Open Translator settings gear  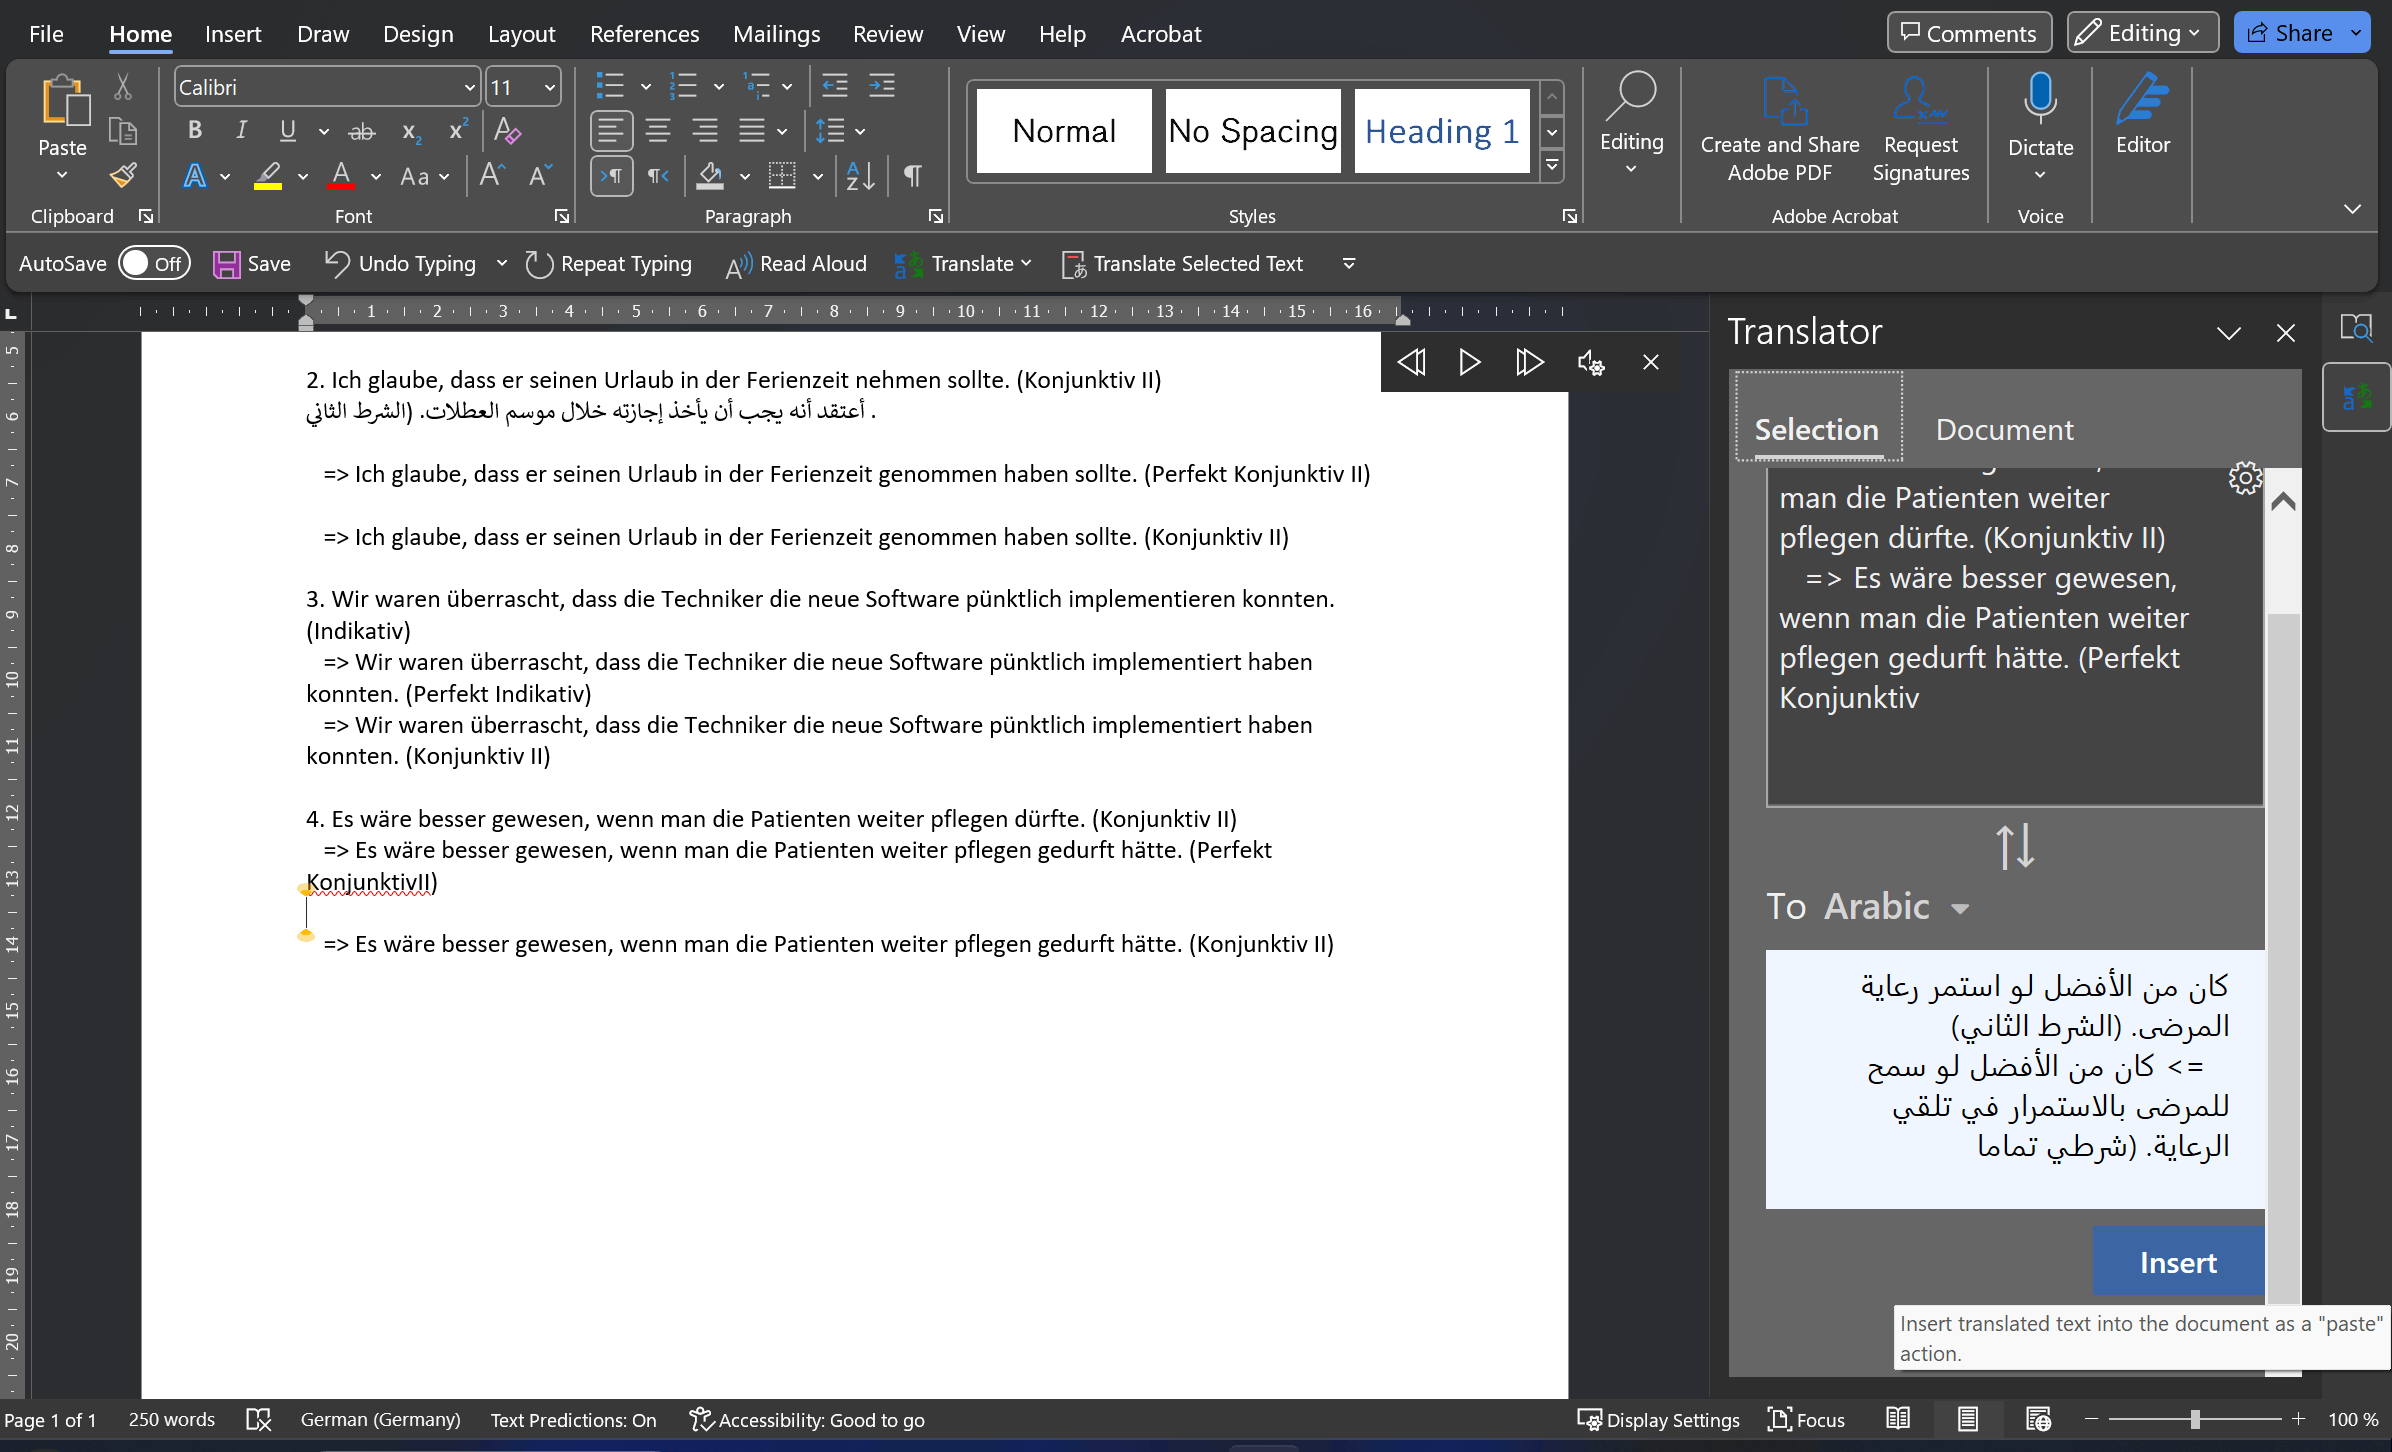2245,478
